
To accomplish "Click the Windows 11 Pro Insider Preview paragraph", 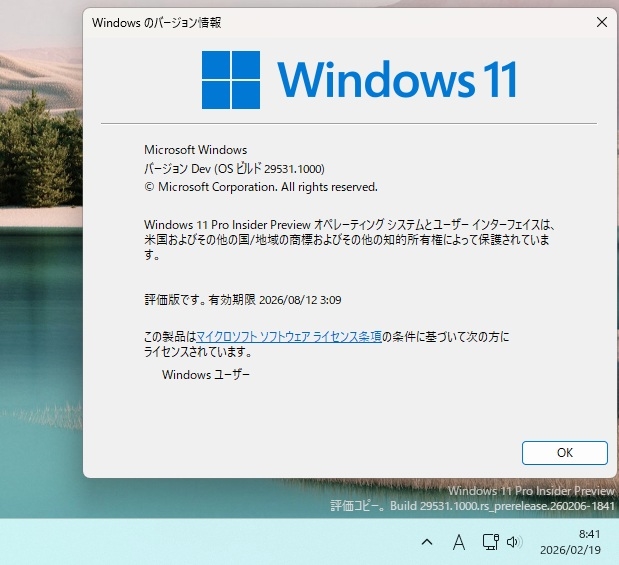I will [349, 240].
